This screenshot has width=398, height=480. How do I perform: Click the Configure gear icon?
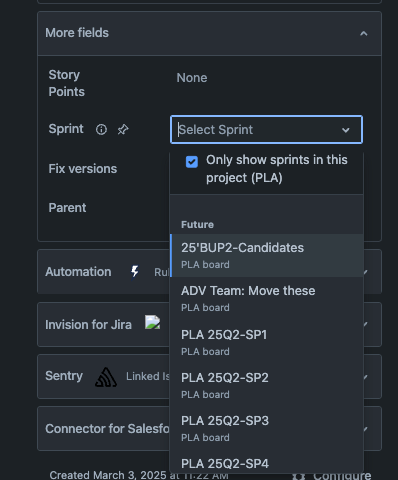[298, 476]
